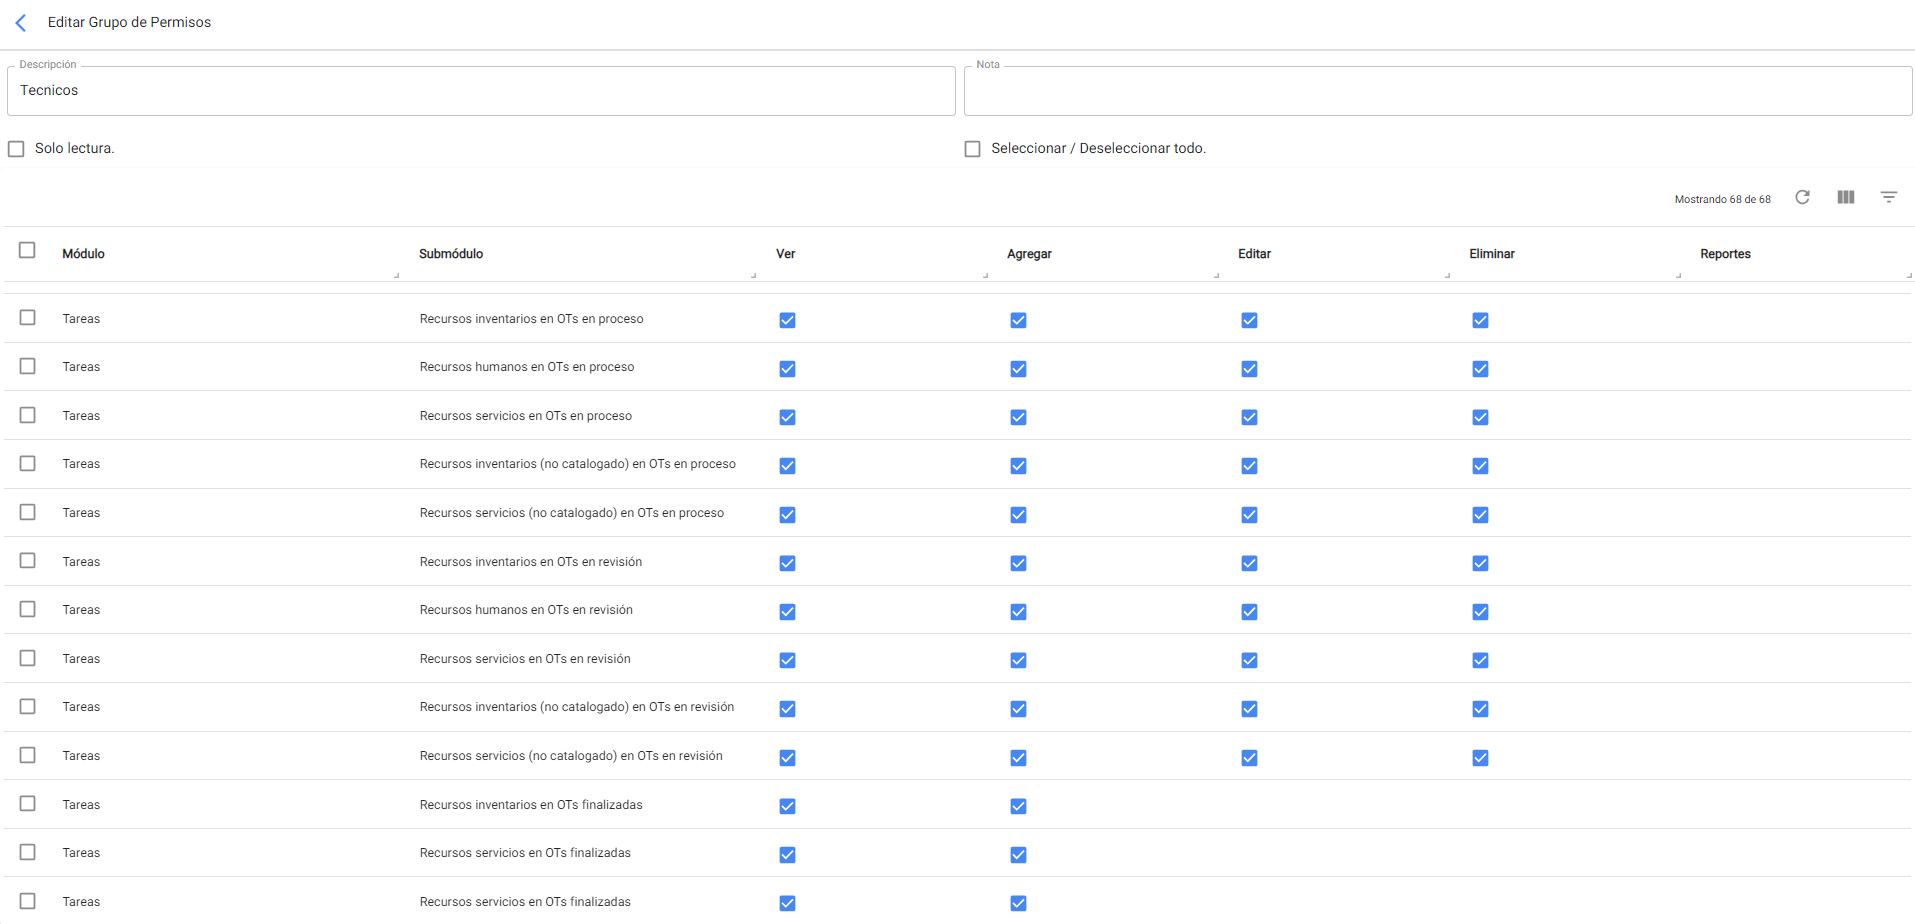Click the refresh table icon
The width and height of the screenshot is (1915, 924).
[1802, 198]
